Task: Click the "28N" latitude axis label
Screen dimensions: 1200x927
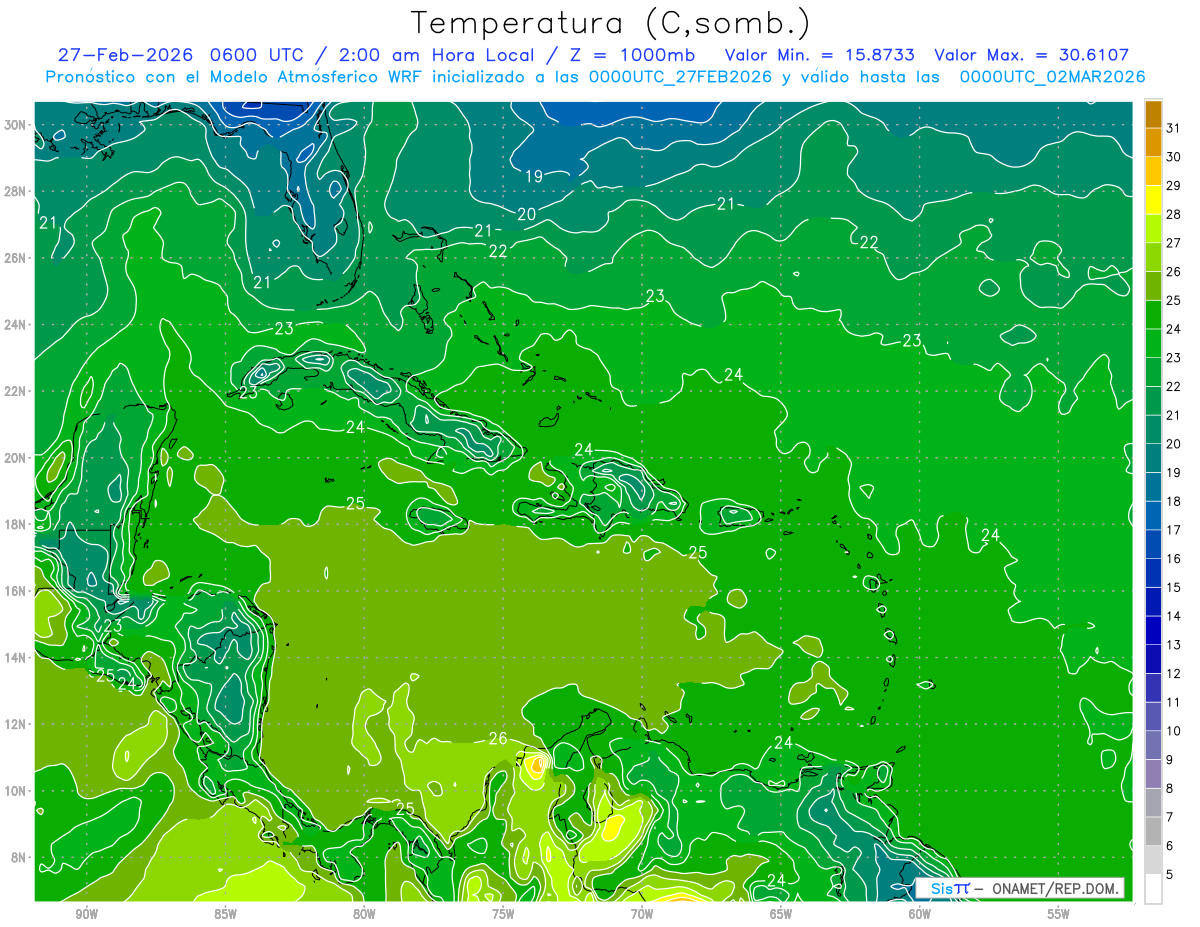Action: click(16, 191)
